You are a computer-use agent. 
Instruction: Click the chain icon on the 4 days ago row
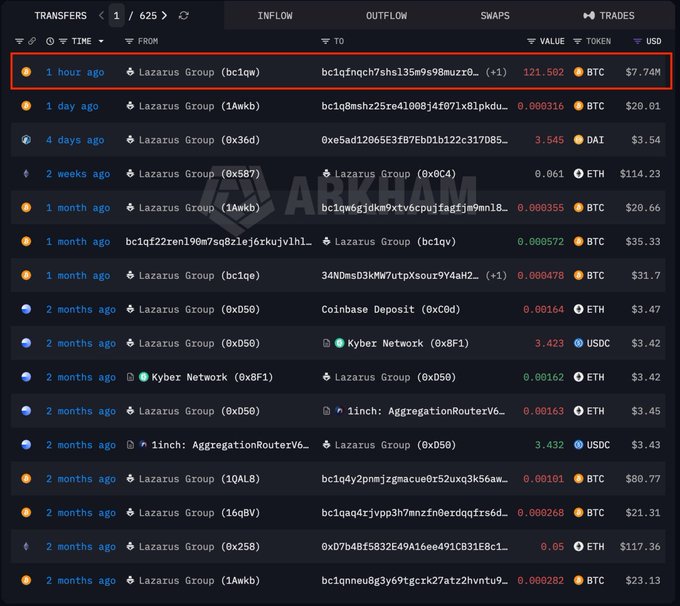pyautogui.click(x=26, y=140)
